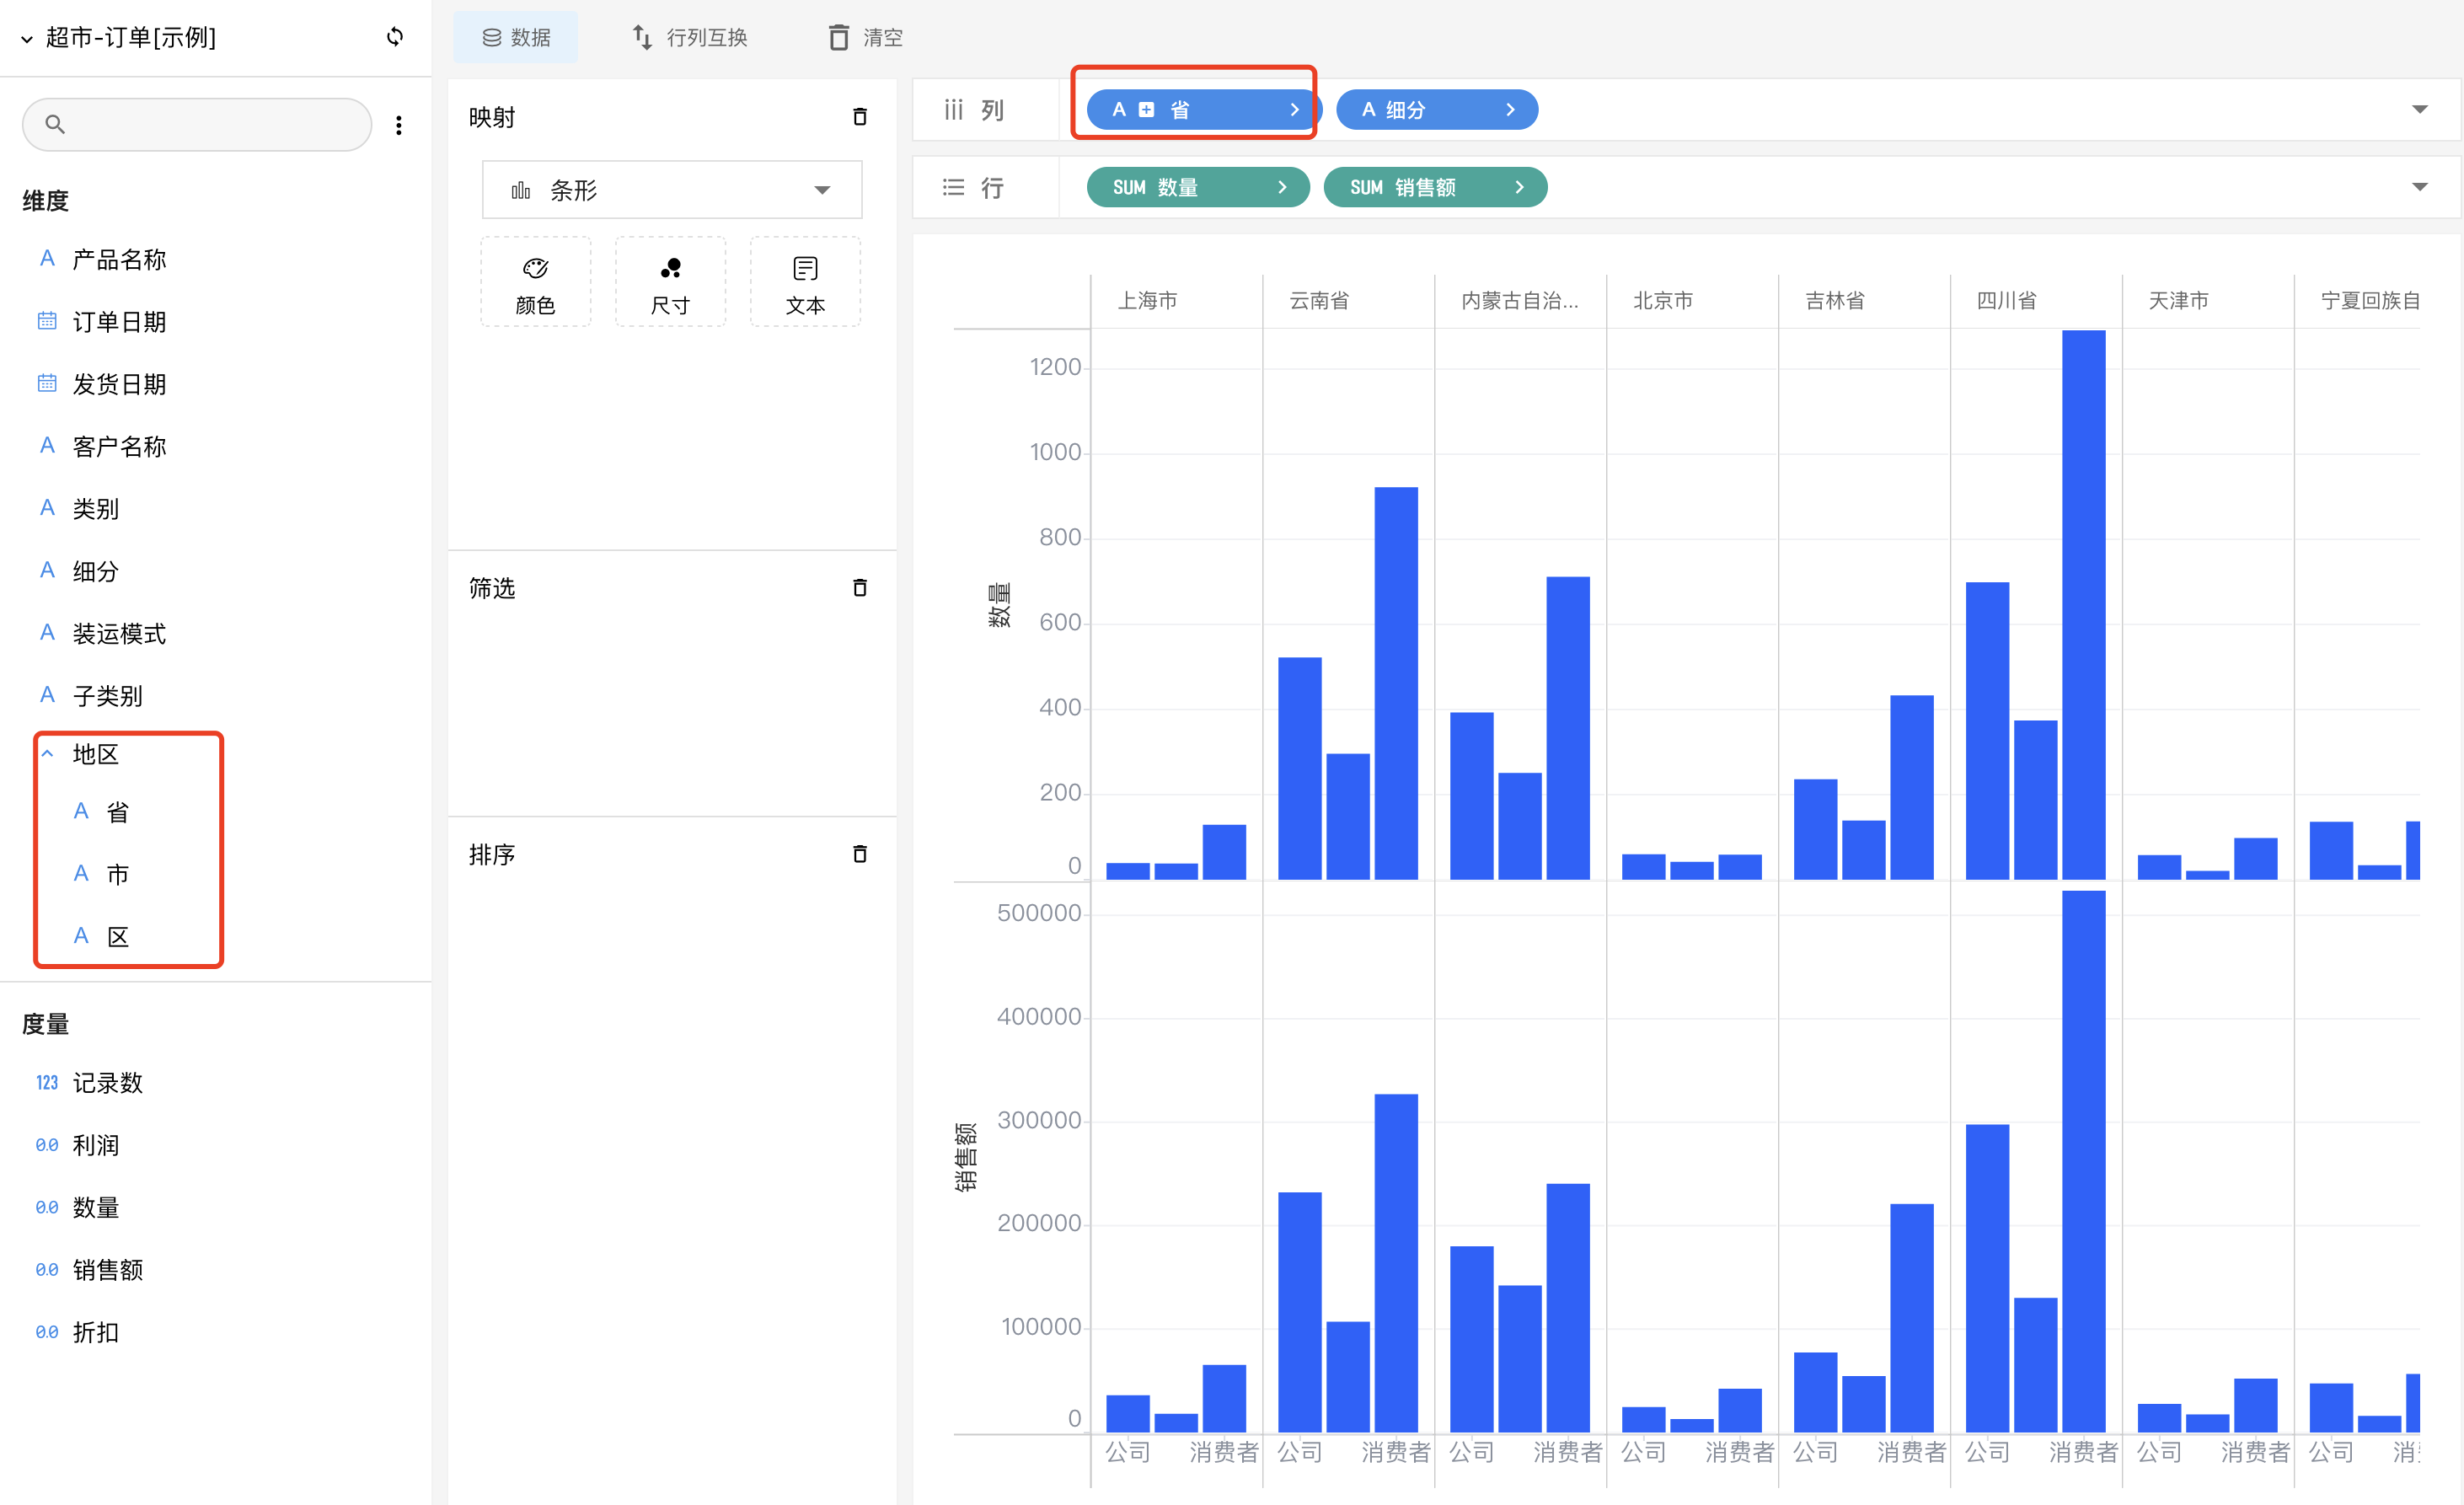Select the 数据 tab
Image resolution: width=2464 pixels, height=1505 pixels.
coord(516,37)
